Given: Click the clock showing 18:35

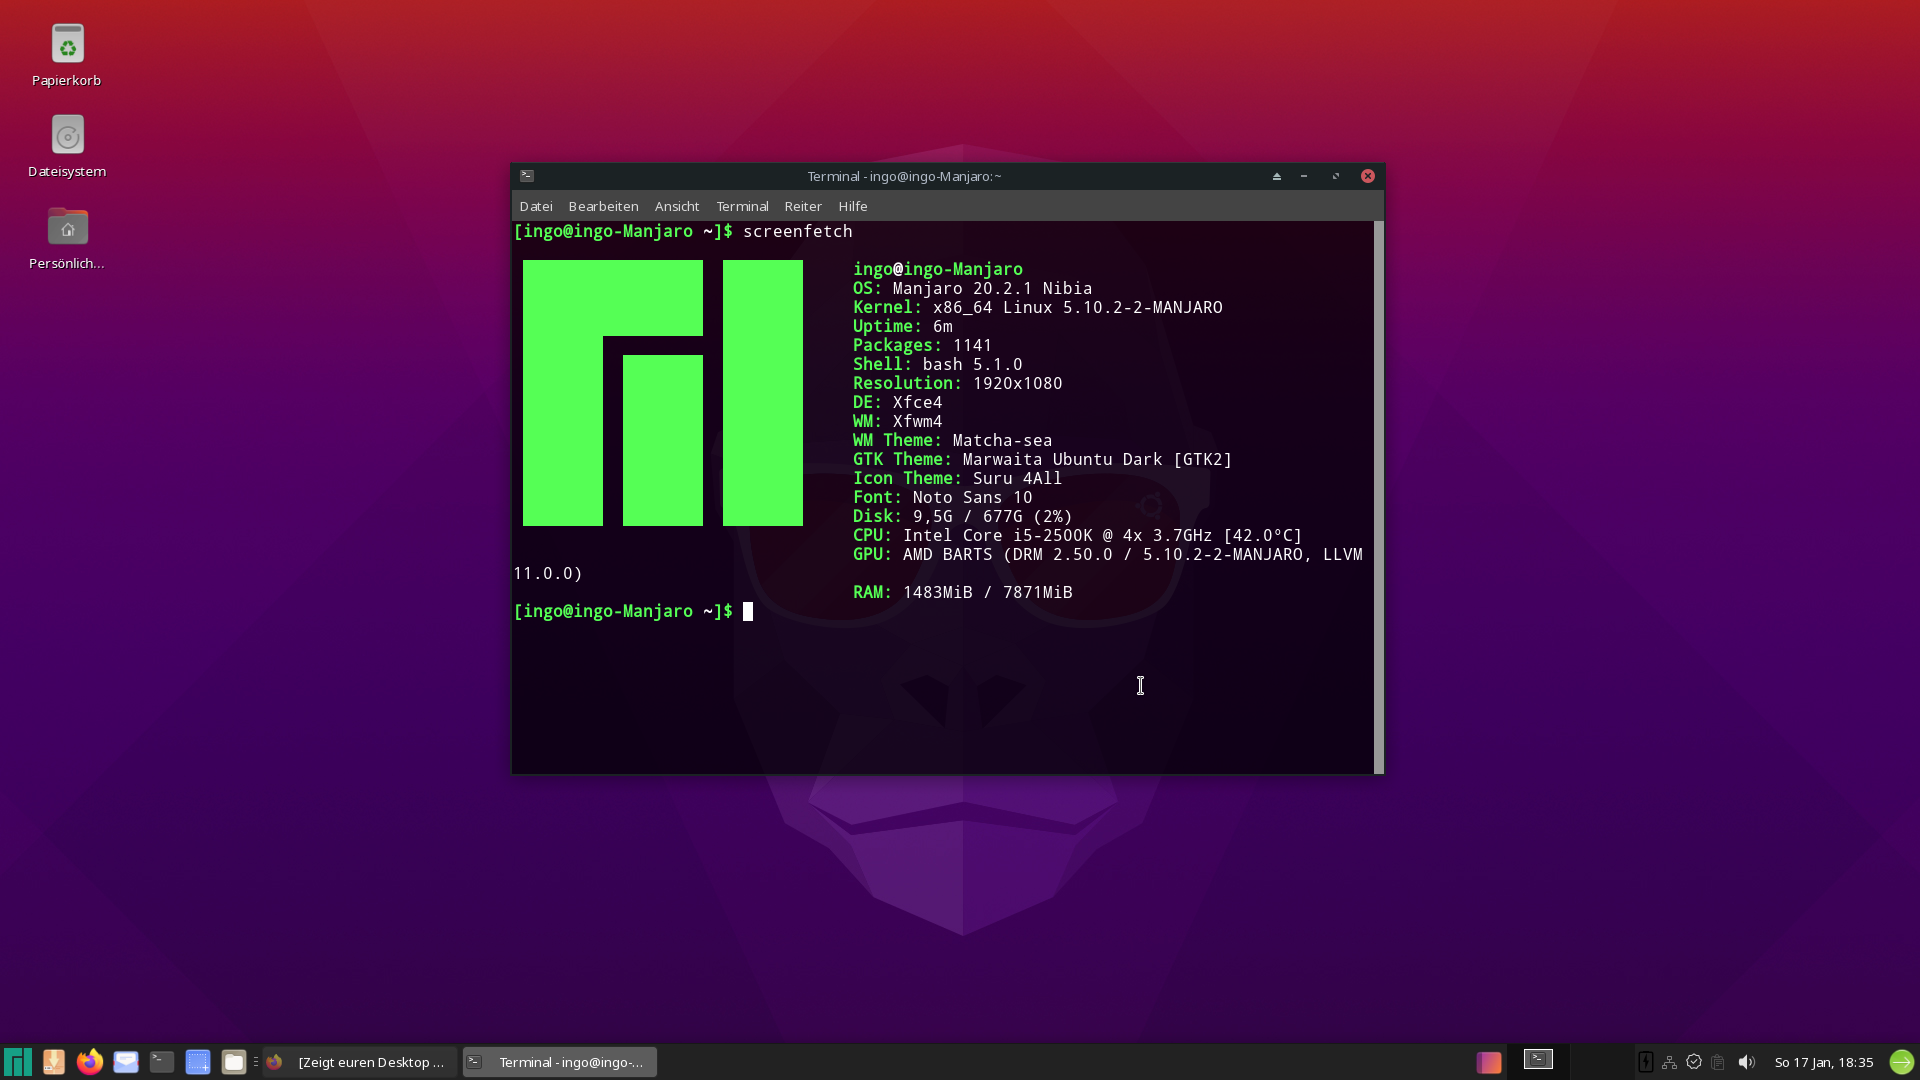Looking at the screenshot, I should coord(1823,1062).
